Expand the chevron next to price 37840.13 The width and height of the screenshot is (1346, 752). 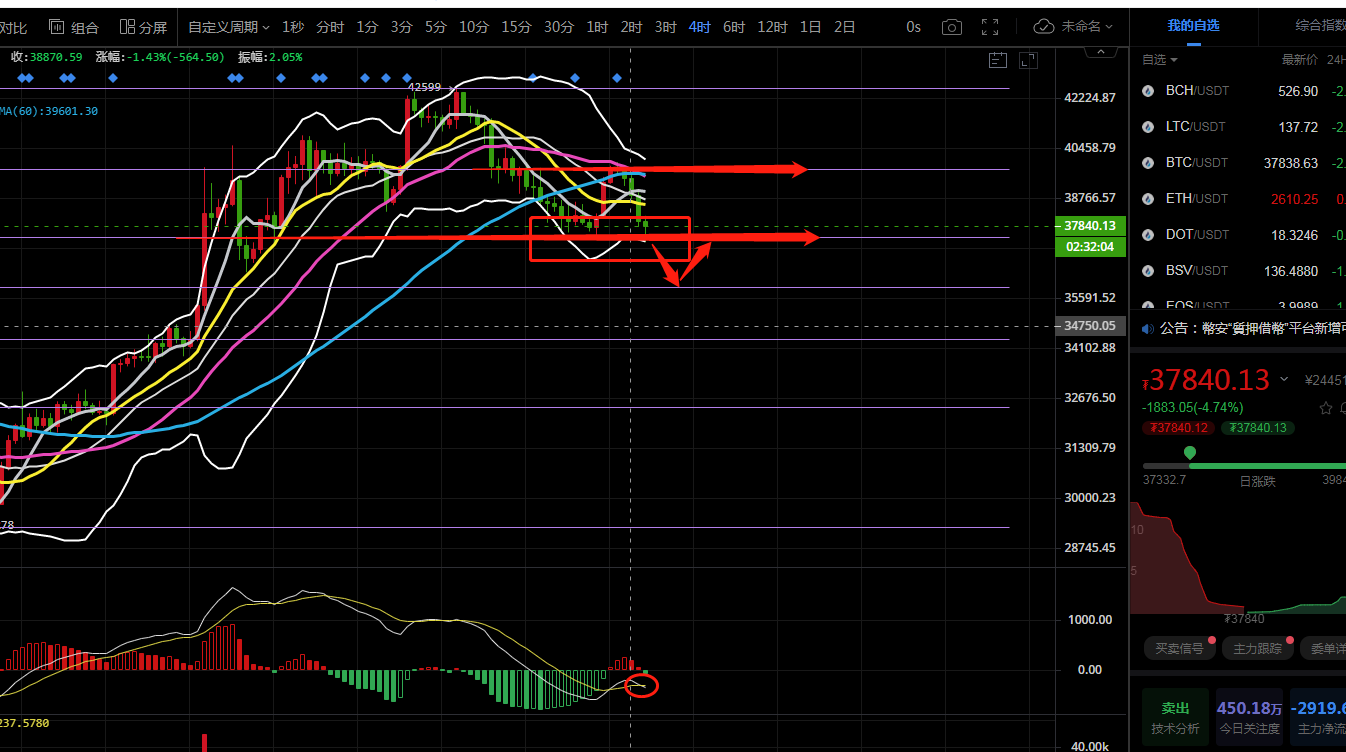(x=1285, y=380)
